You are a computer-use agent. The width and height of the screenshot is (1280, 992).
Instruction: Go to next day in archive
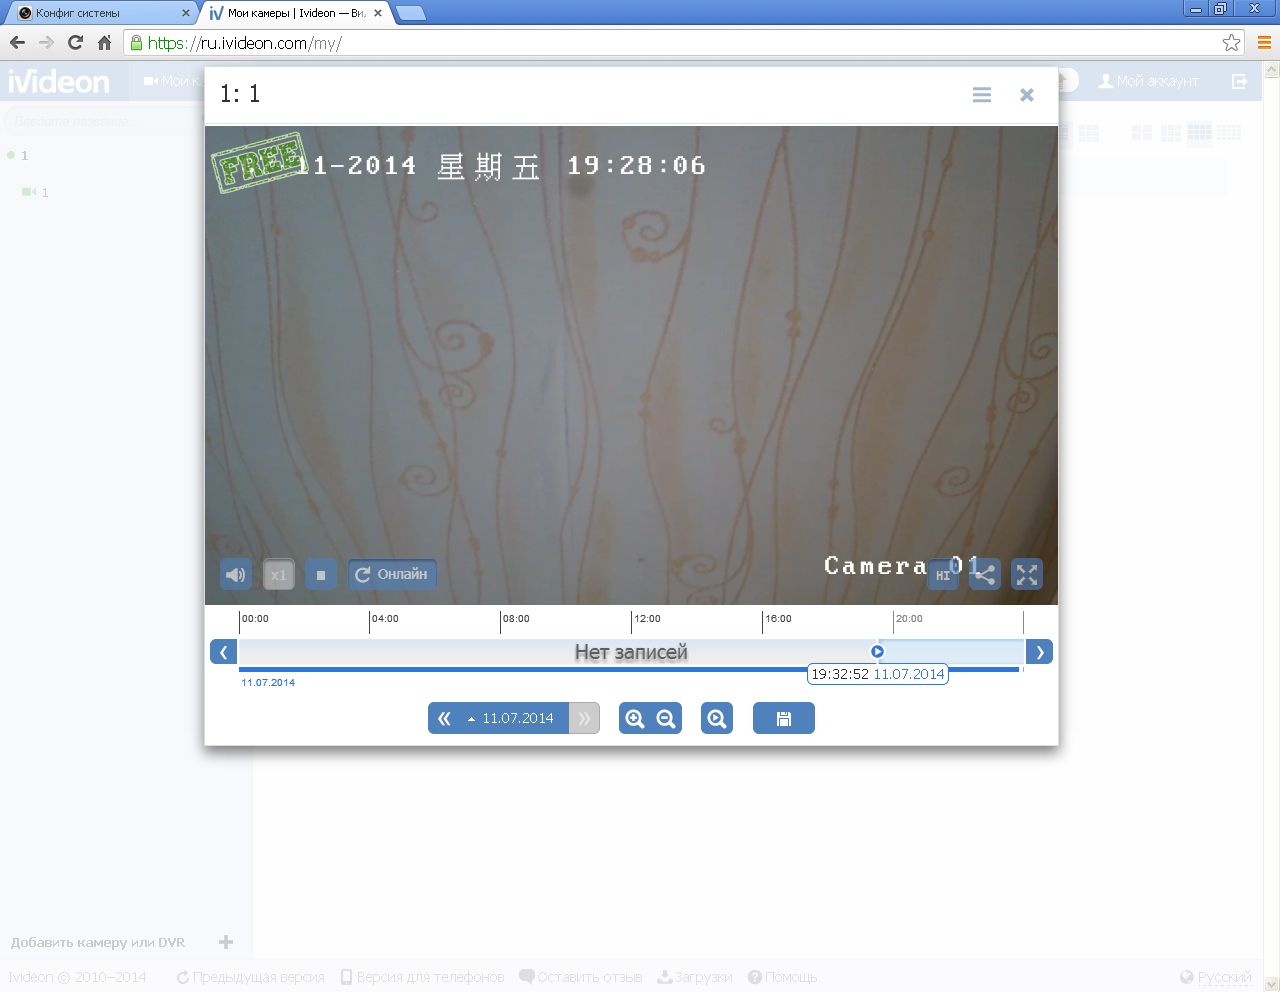click(x=585, y=718)
